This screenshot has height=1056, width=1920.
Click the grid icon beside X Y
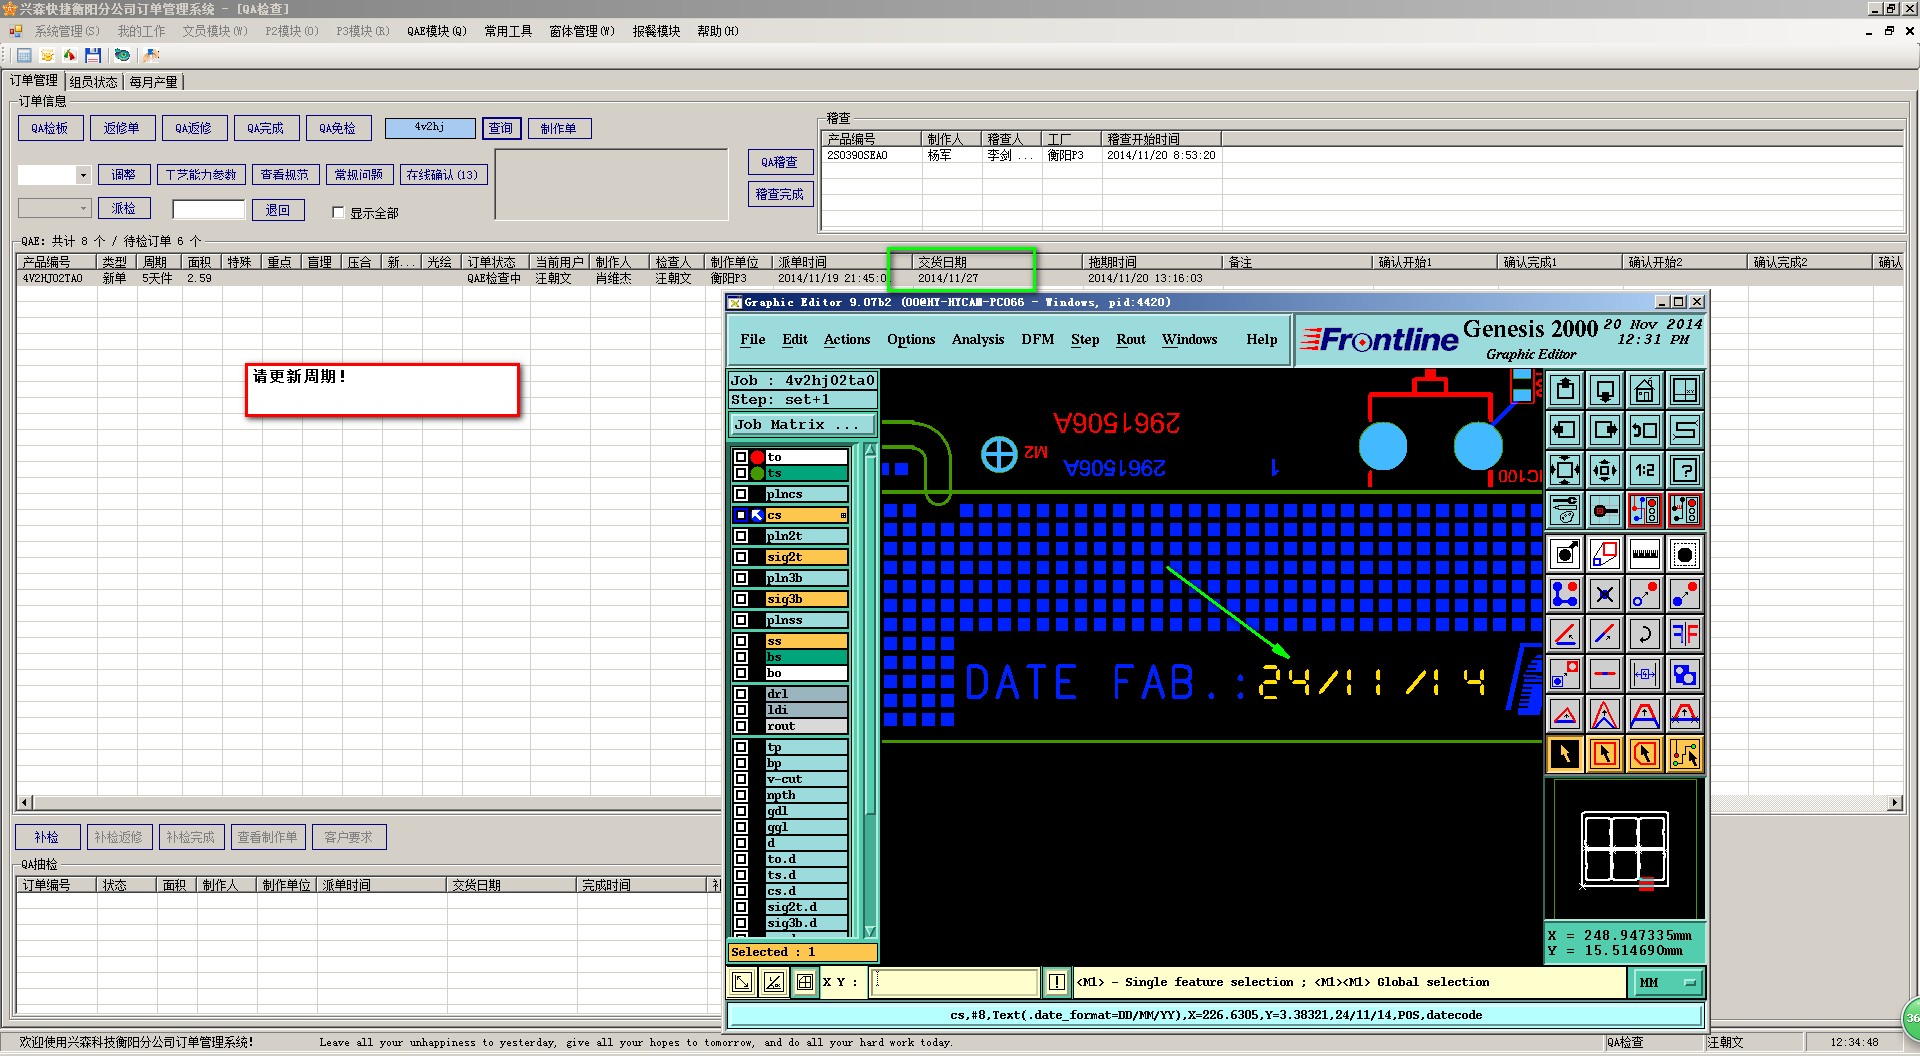(x=805, y=982)
